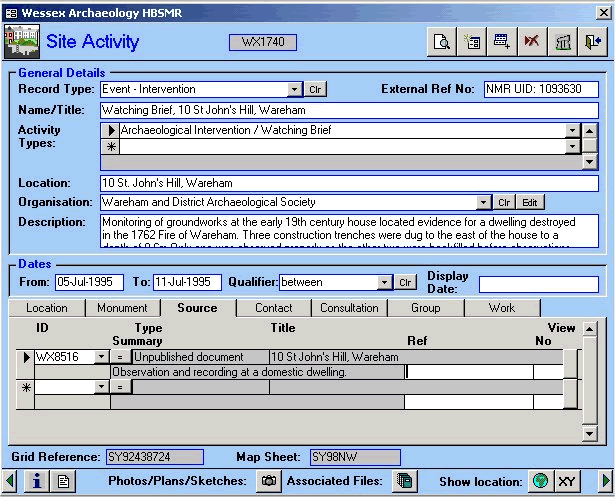Image resolution: width=615 pixels, height=497 pixels.
Task: Click the monument stones icon
Action: [564, 42]
